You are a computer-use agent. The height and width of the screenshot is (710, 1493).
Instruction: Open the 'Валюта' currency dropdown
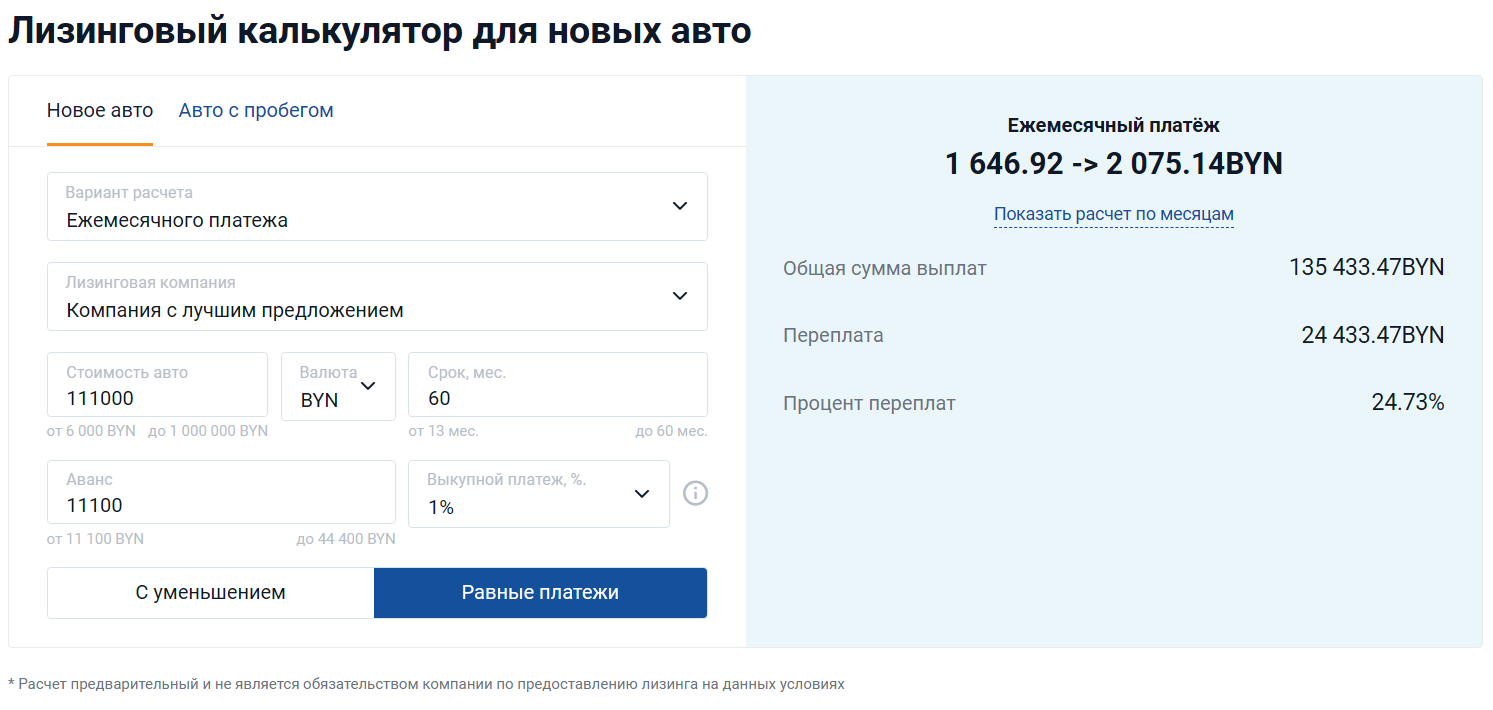[336, 387]
